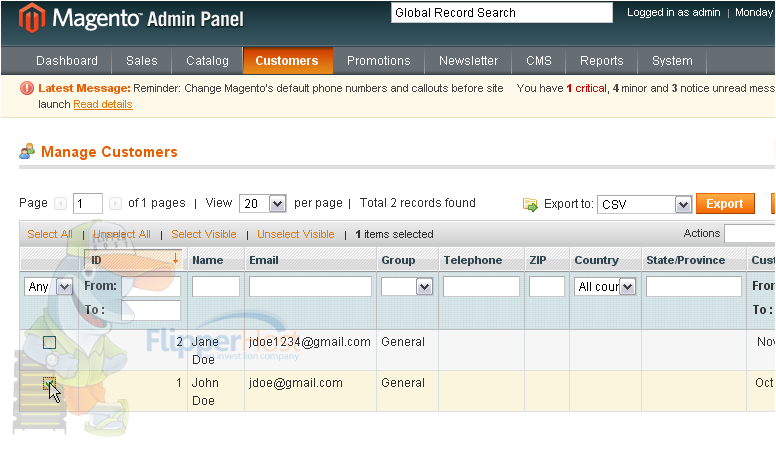Viewport: 776px width, 450px height.
Task: Click the State/Province filter field
Action: [694, 287]
